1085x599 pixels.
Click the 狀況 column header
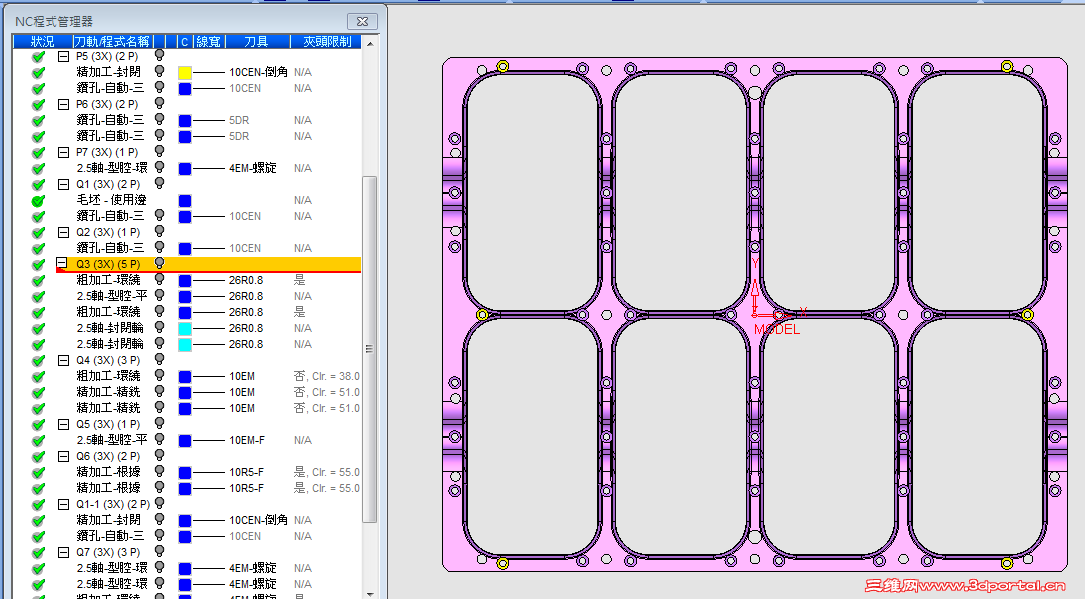[x=43, y=42]
